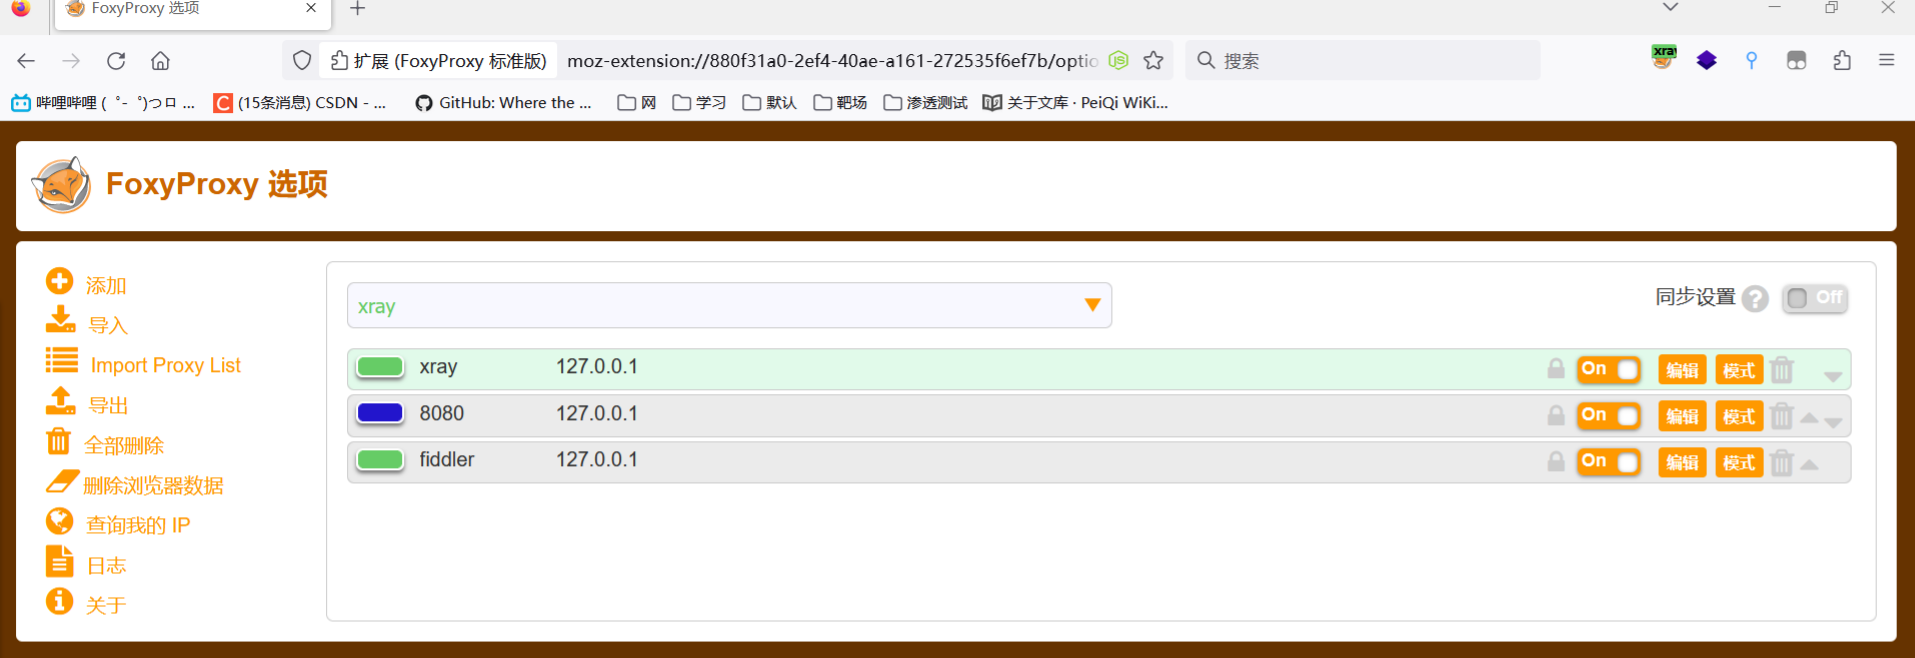The width and height of the screenshot is (1915, 658).
Task: Click the sync settings help question mark
Action: pyautogui.click(x=1755, y=298)
